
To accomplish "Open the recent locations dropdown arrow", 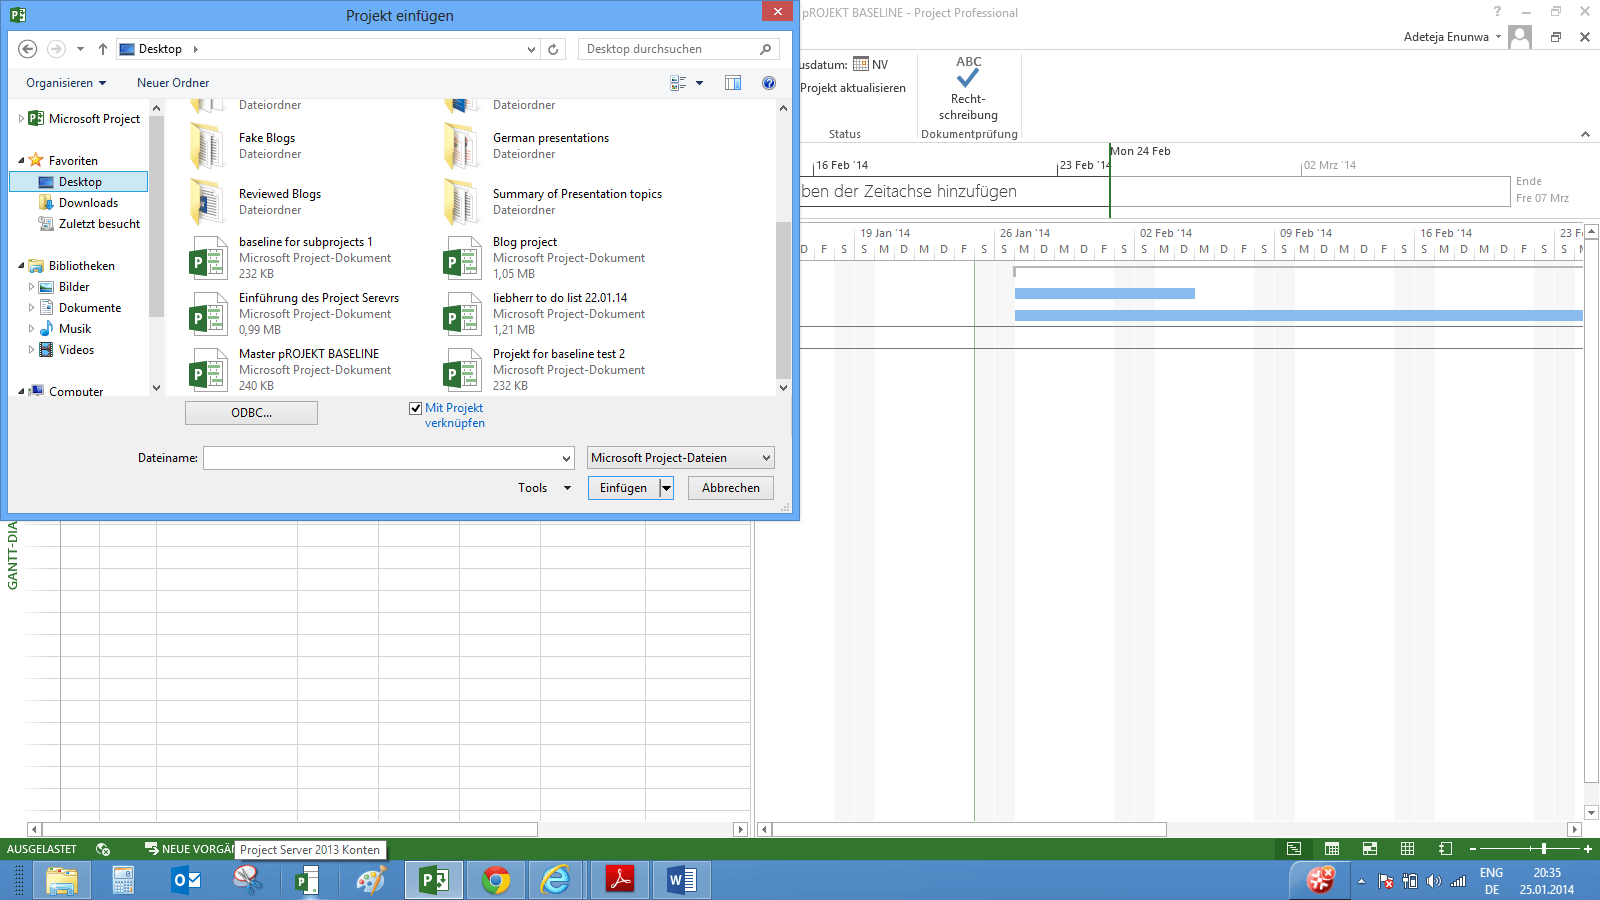I will point(80,49).
